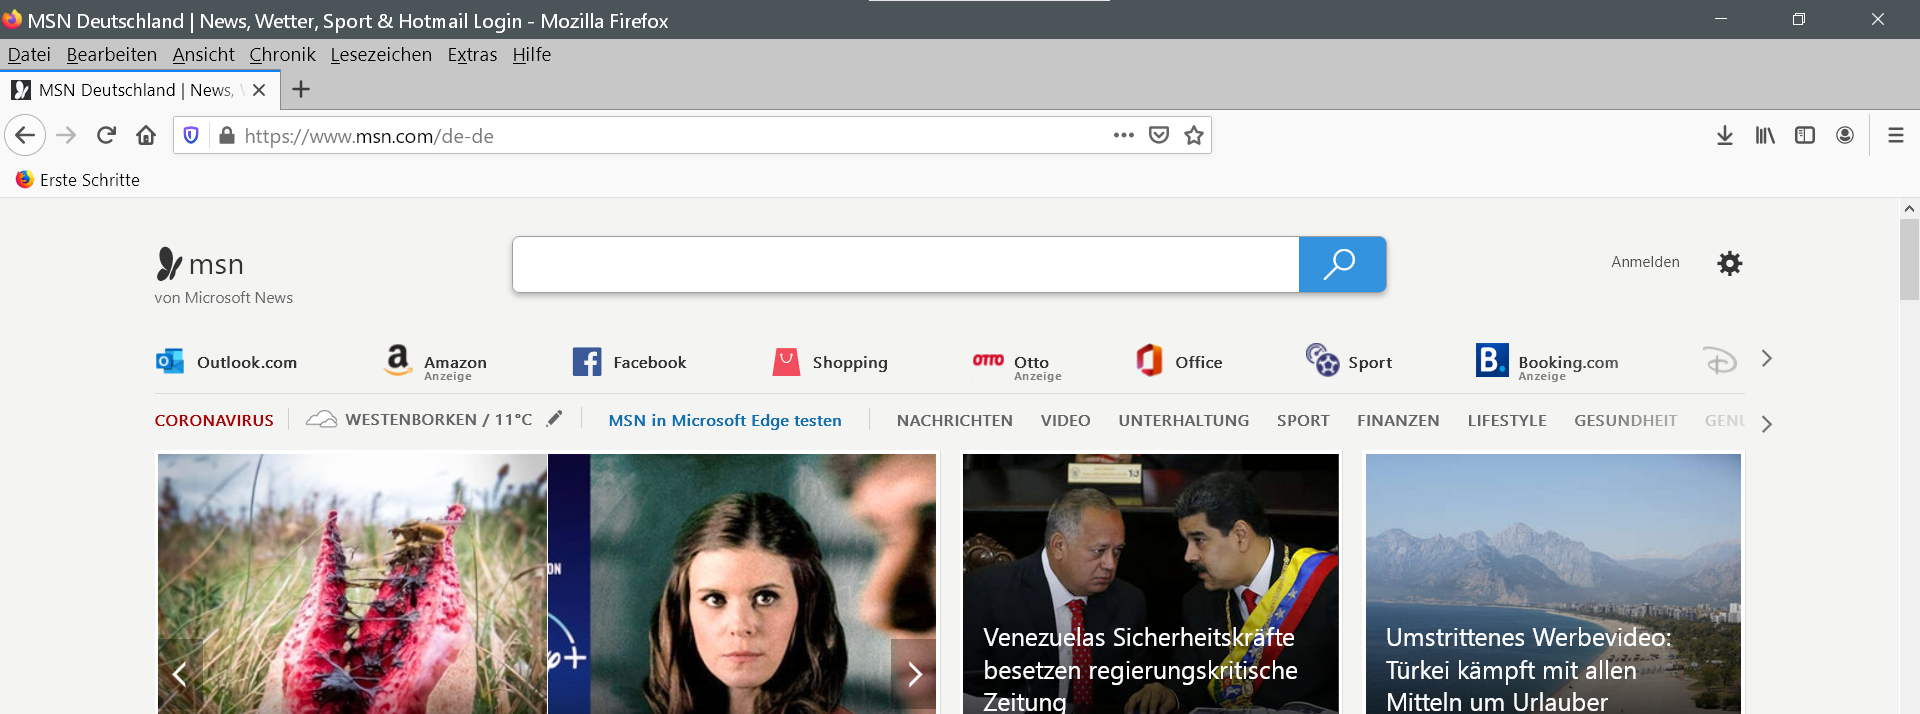
Task: Show tracking protection shield info
Action: [x=191, y=135]
